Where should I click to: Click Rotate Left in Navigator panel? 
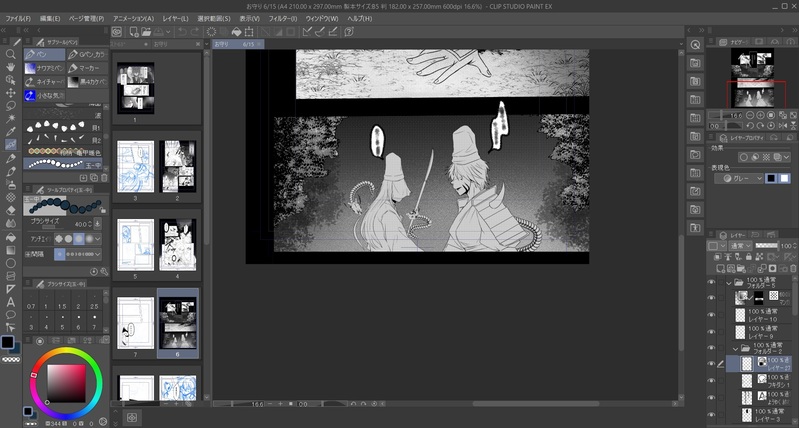point(750,125)
